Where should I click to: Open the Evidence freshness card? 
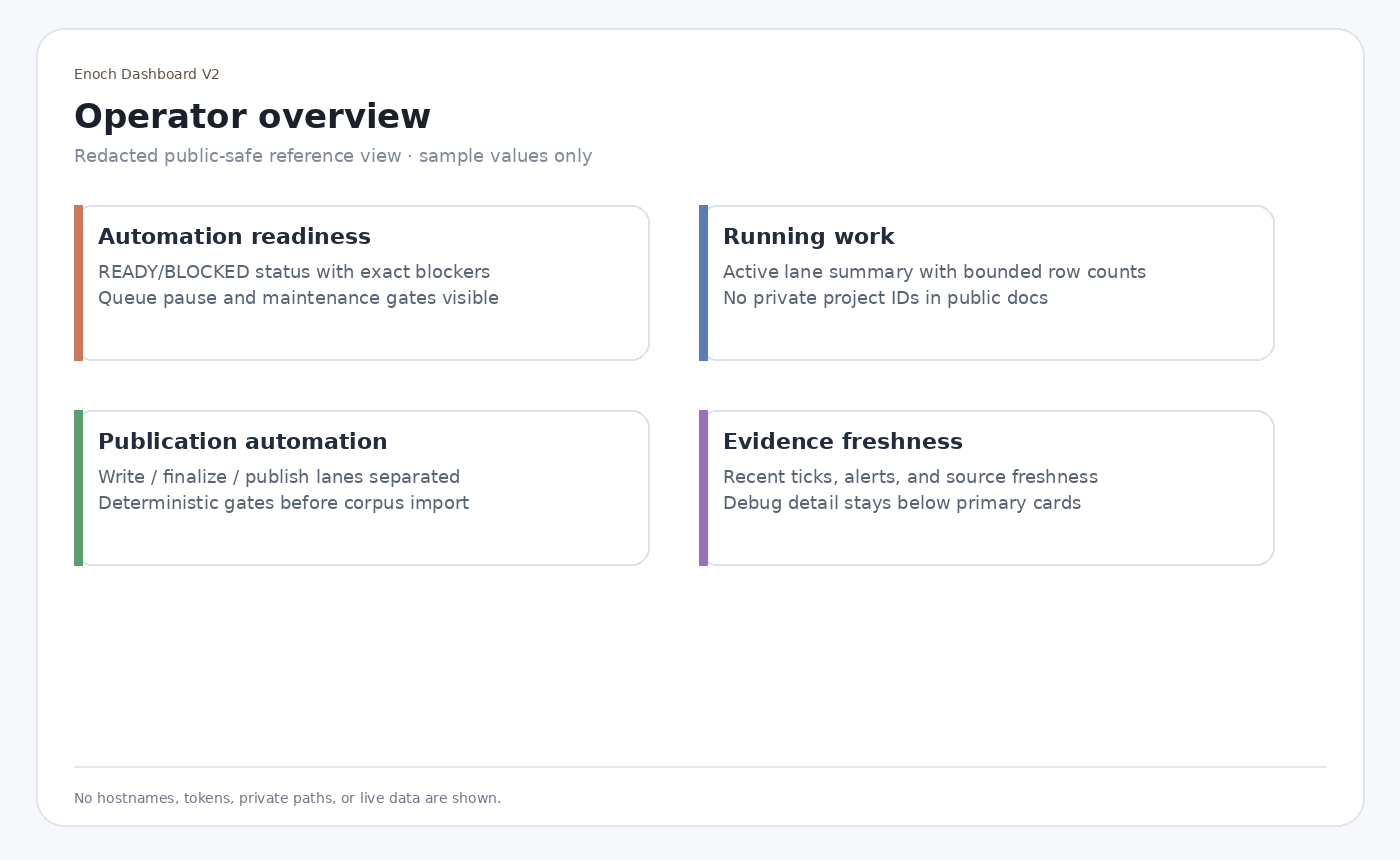[x=987, y=488]
